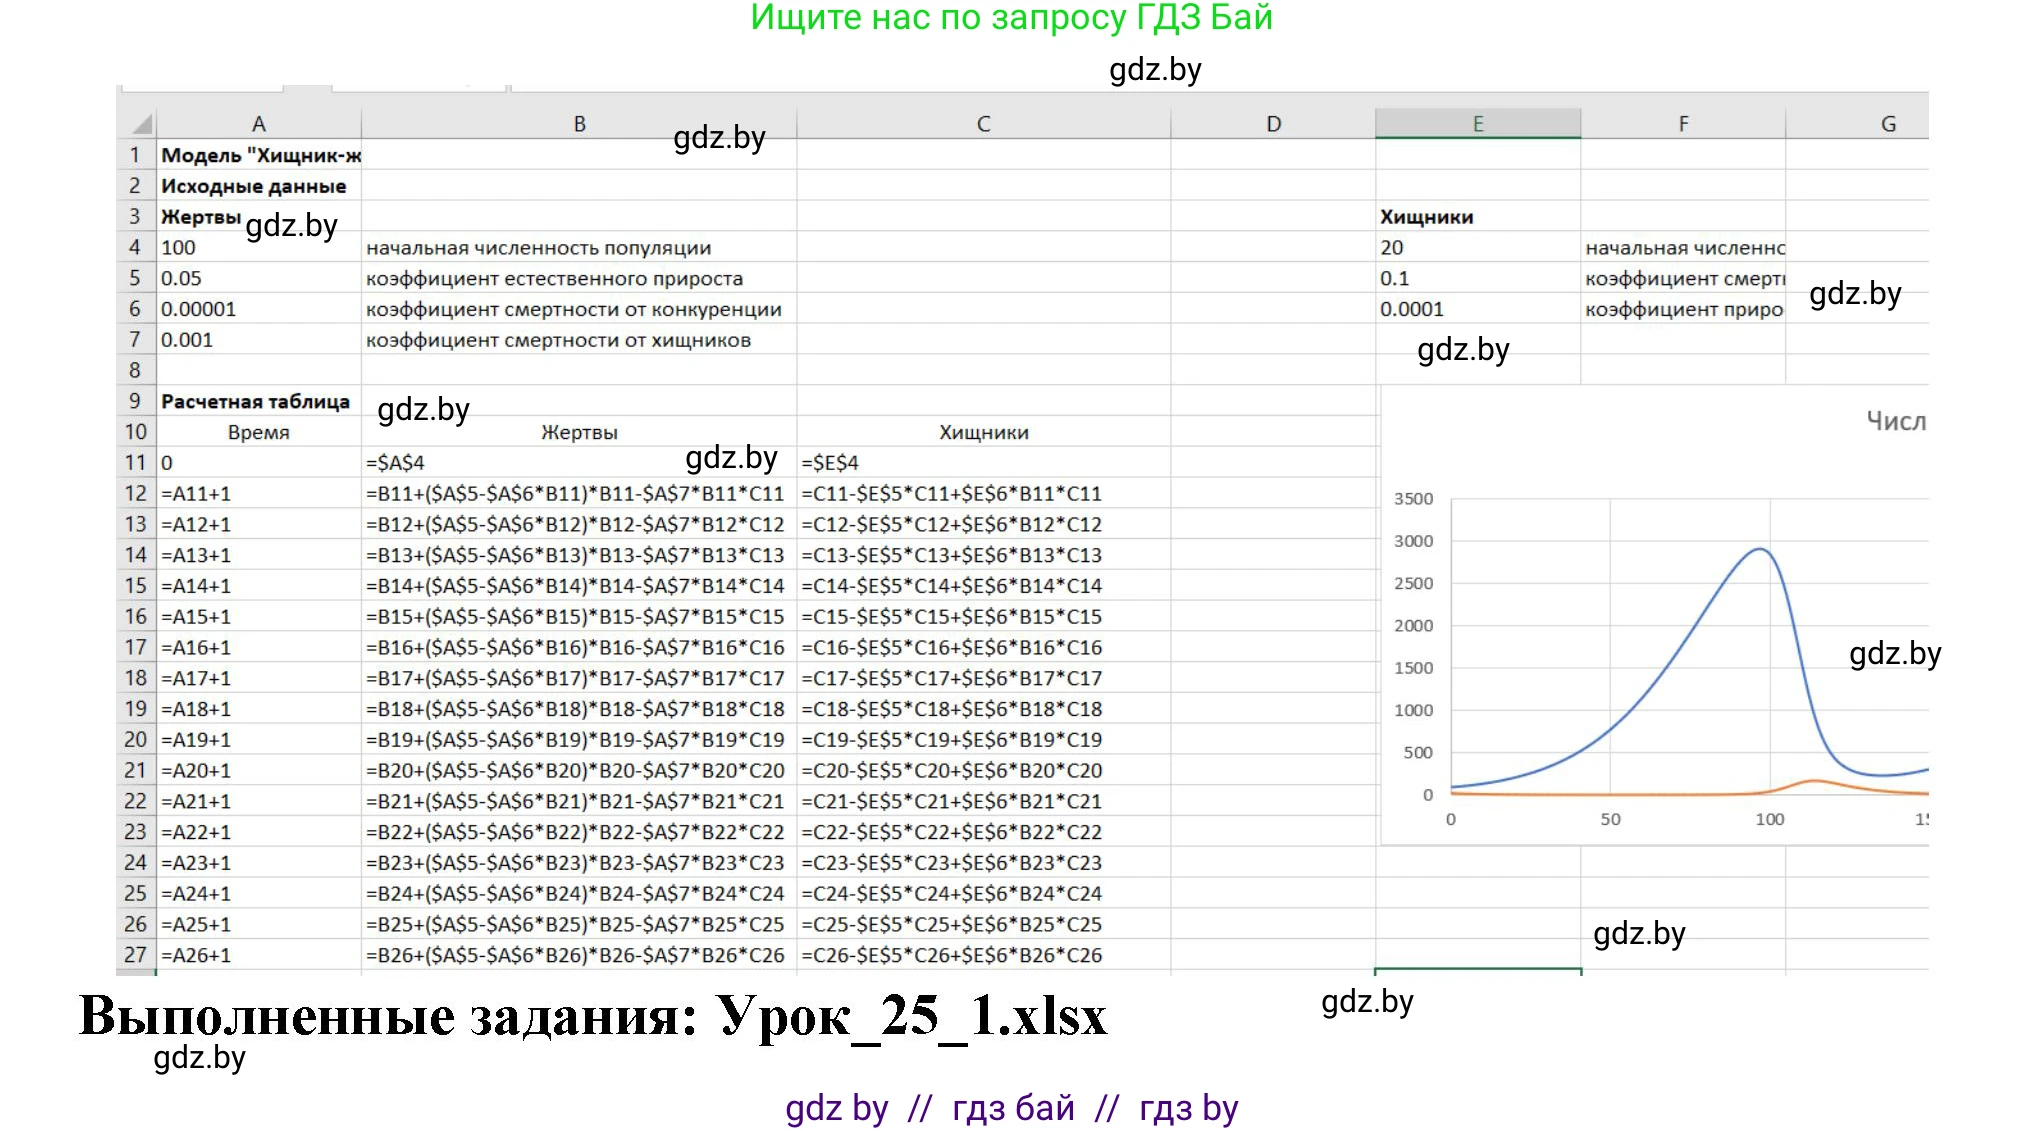The width and height of the screenshot is (2027, 1131).
Task: Click the Жертвы column heading cell
Action: [579, 432]
